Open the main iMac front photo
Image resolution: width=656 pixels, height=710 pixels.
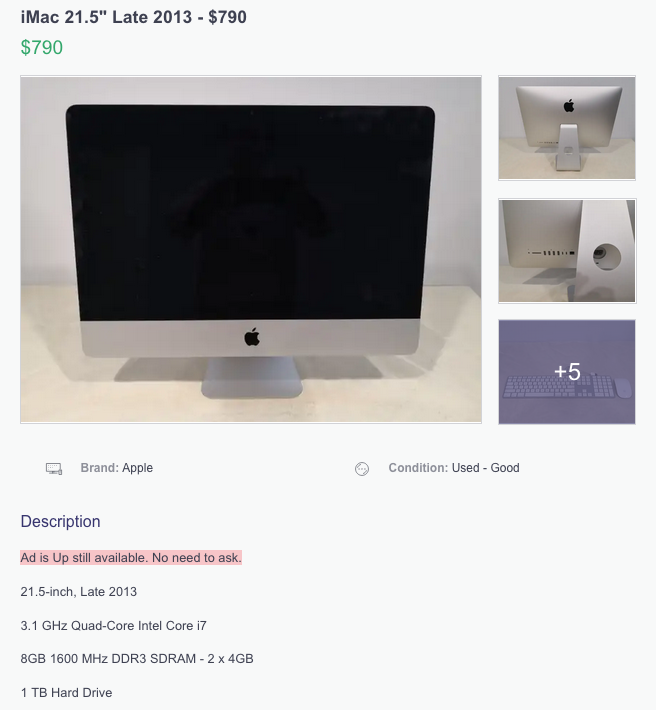click(251, 249)
